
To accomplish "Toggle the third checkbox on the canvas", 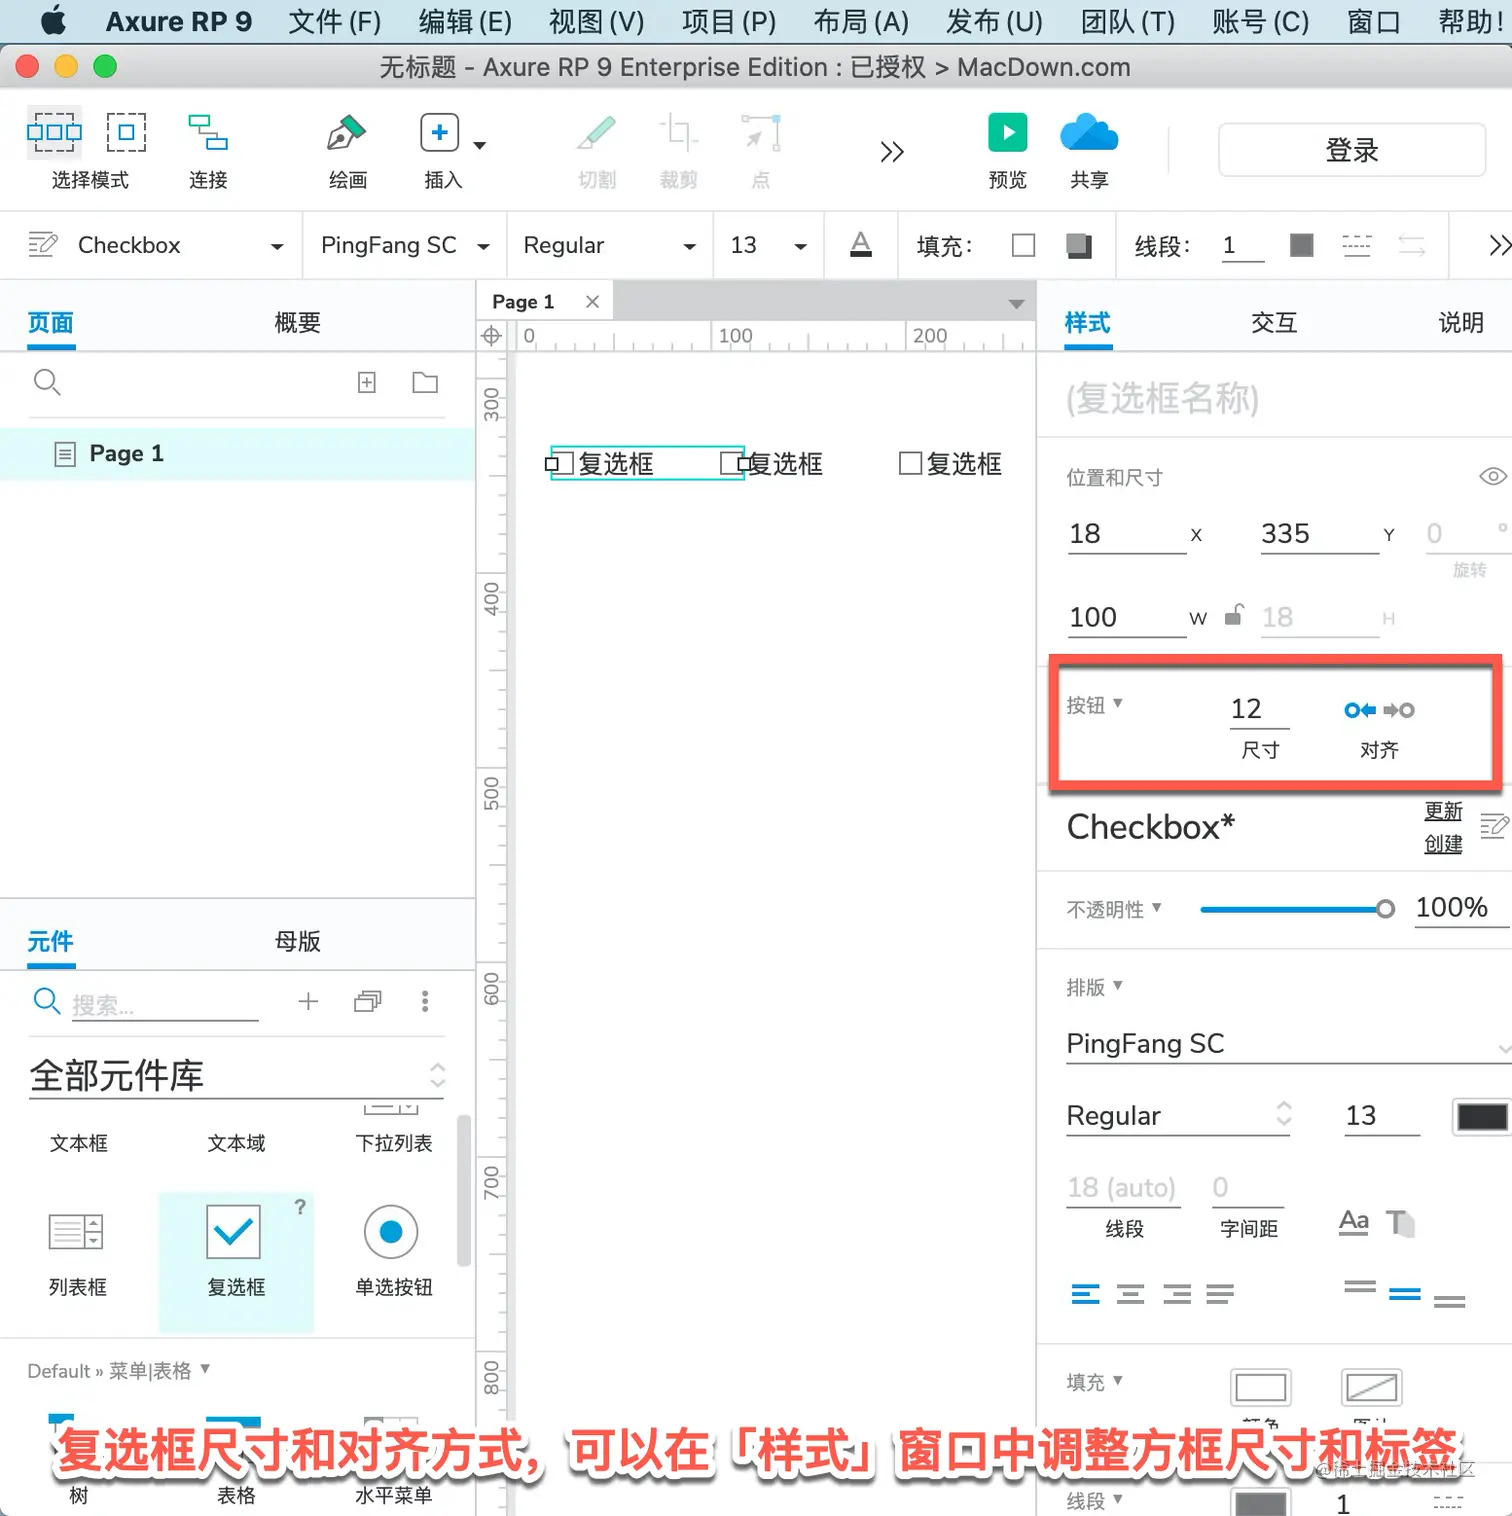I will [910, 463].
